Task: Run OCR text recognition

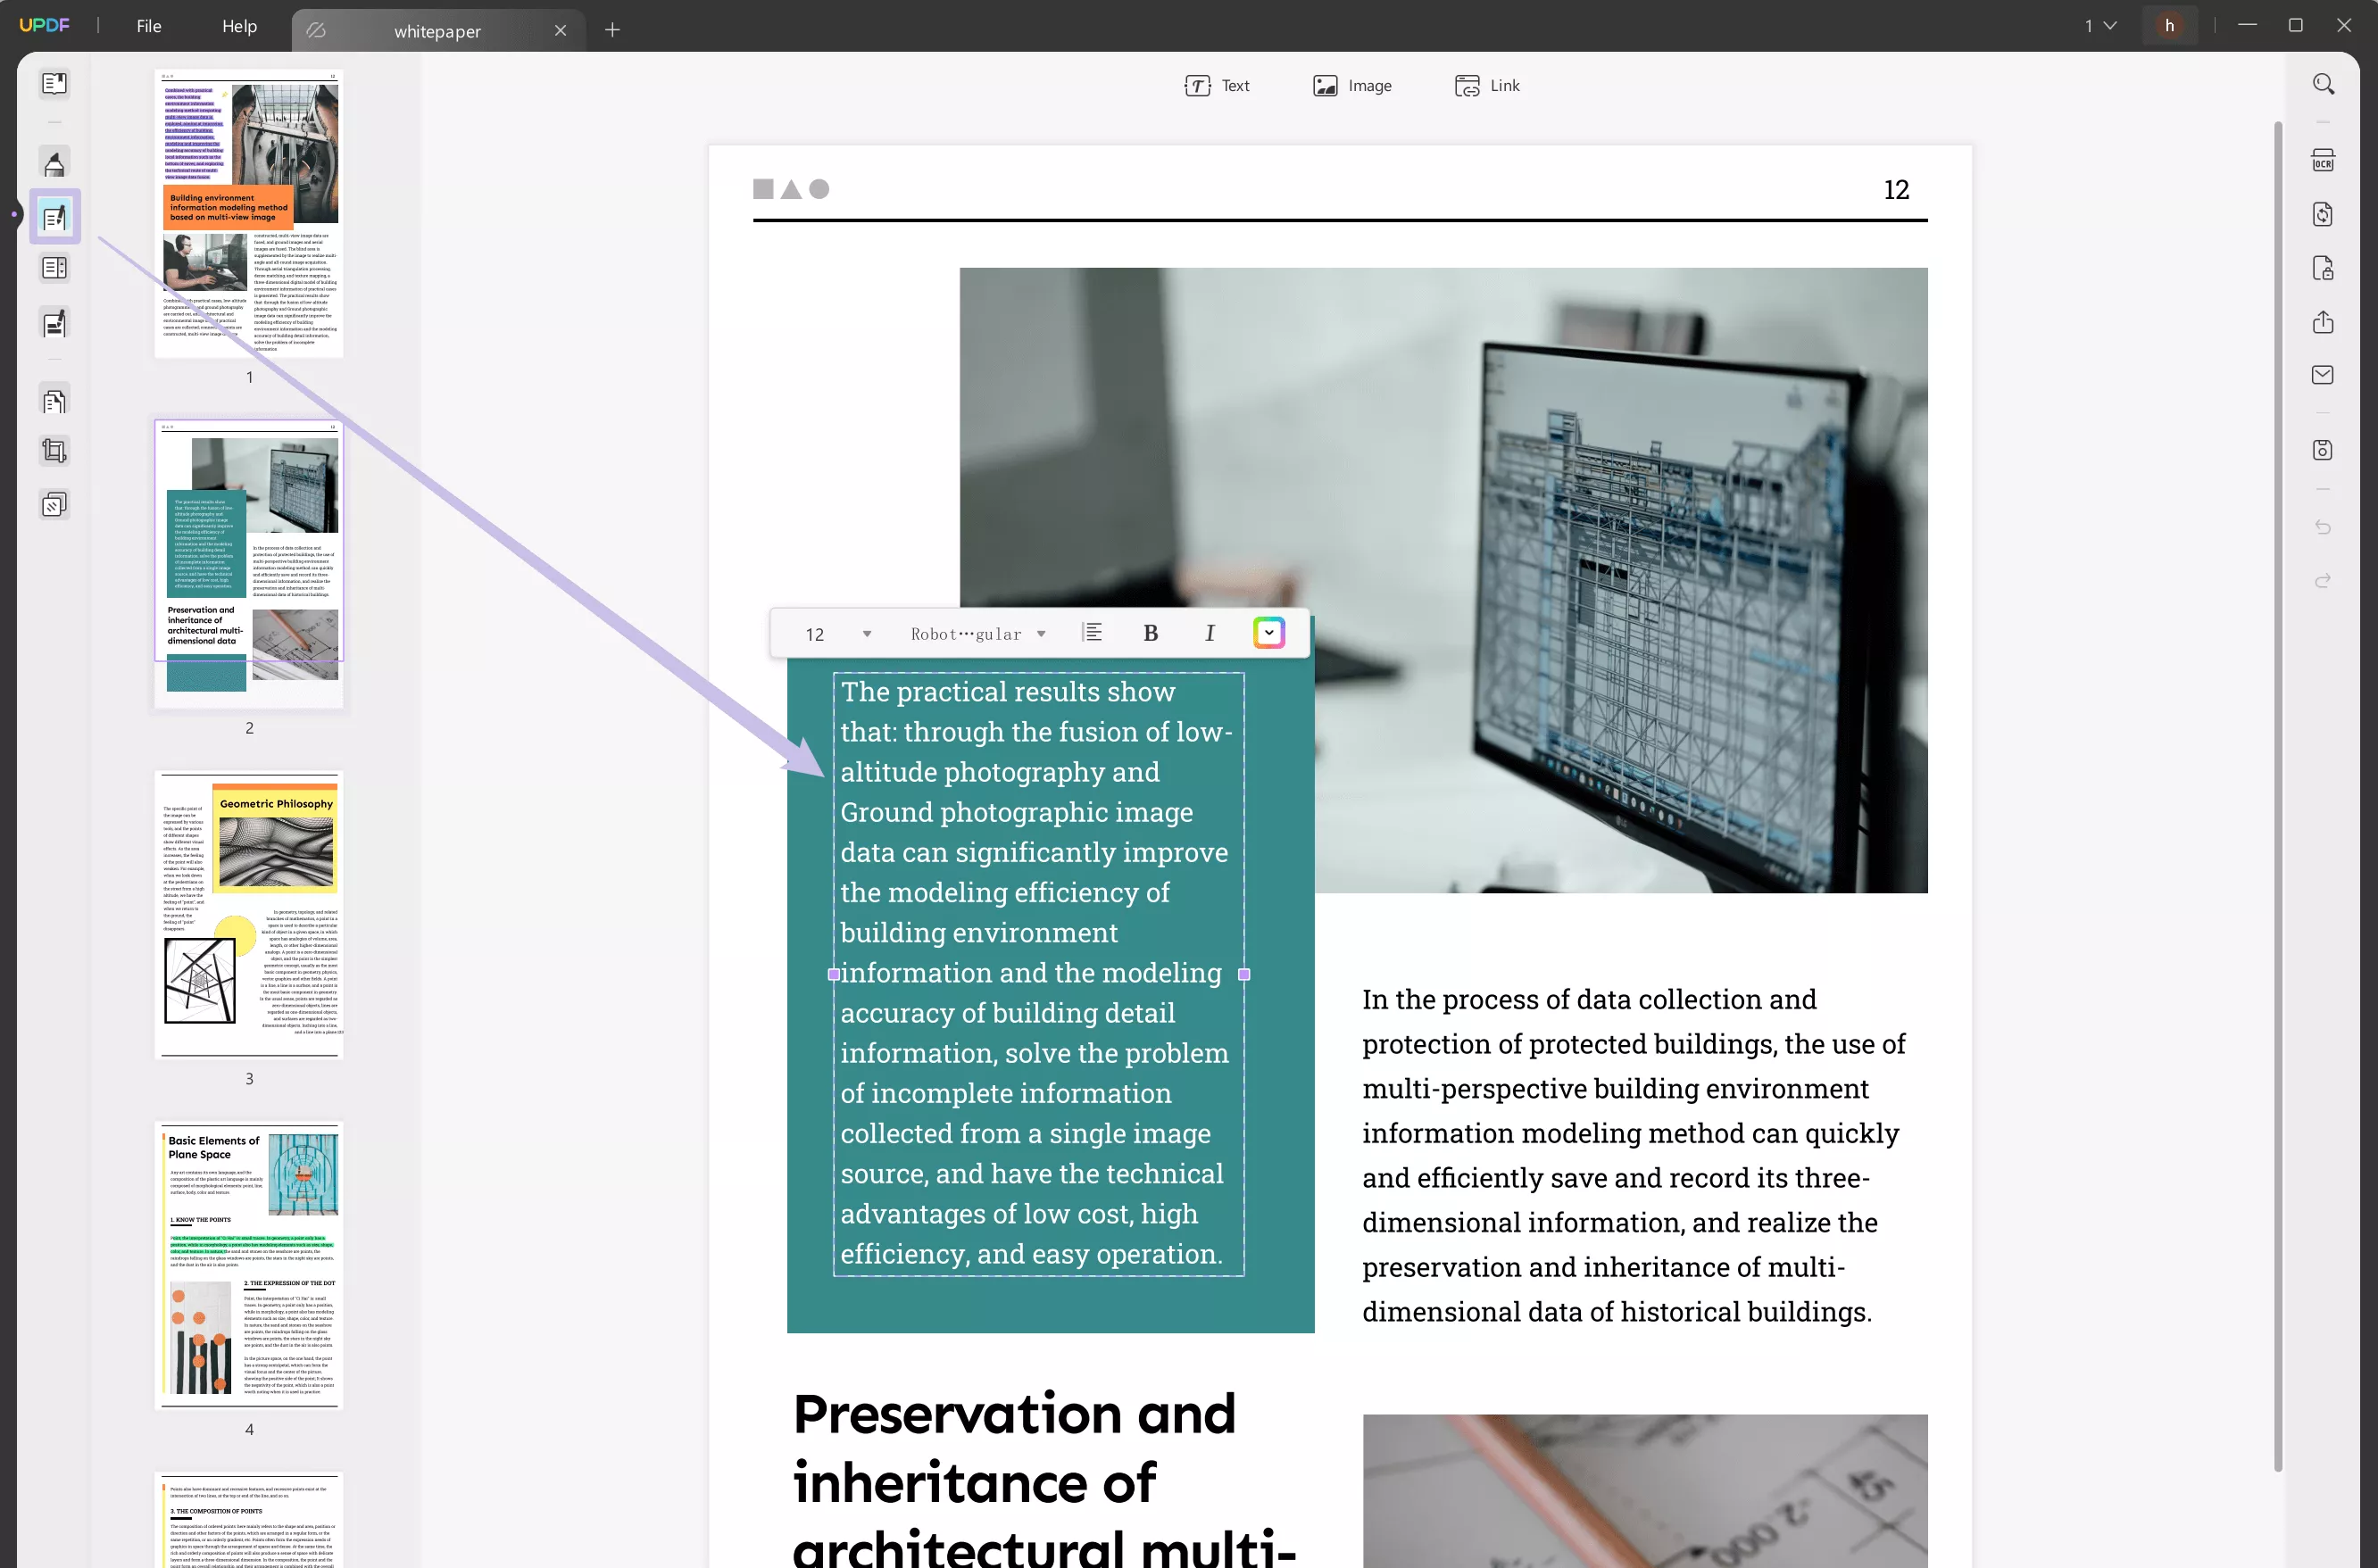Action: pyautogui.click(x=2322, y=161)
